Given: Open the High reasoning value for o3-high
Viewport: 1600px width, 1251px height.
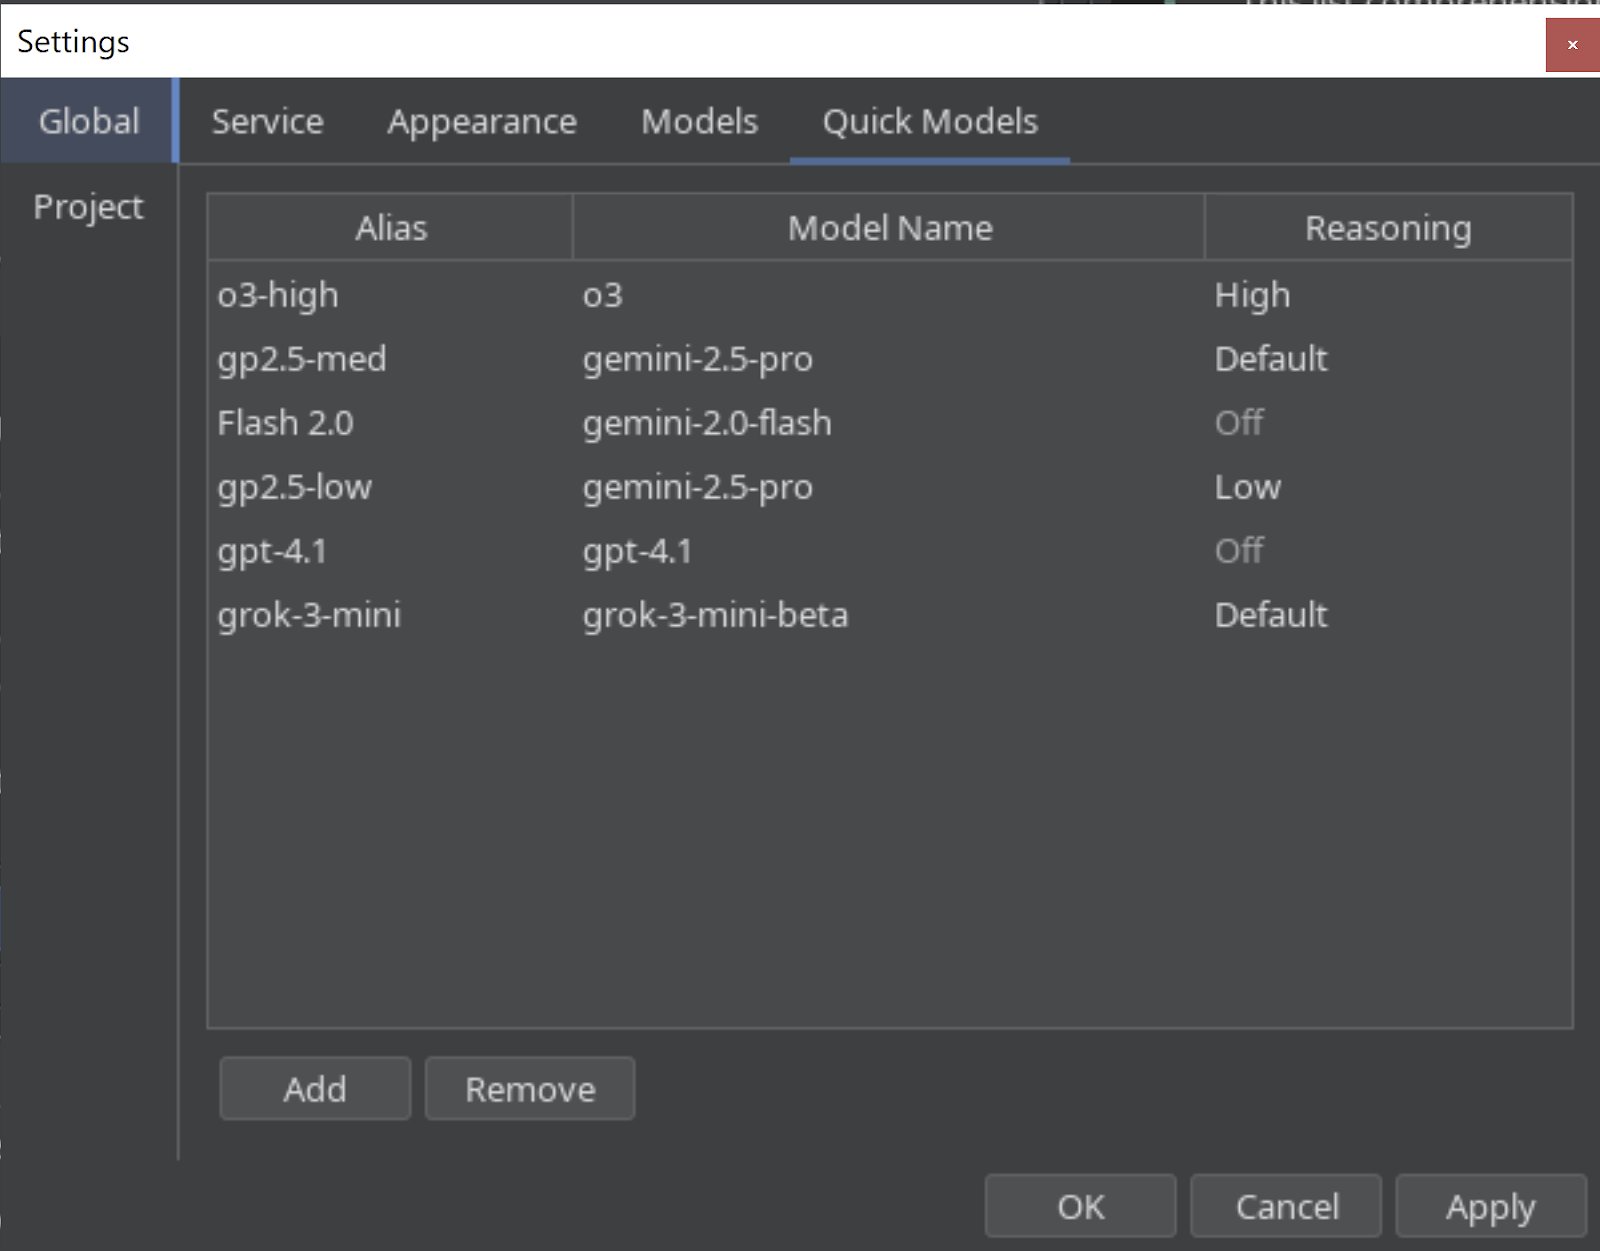Looking at the screenshot, I should point(1388,295).
